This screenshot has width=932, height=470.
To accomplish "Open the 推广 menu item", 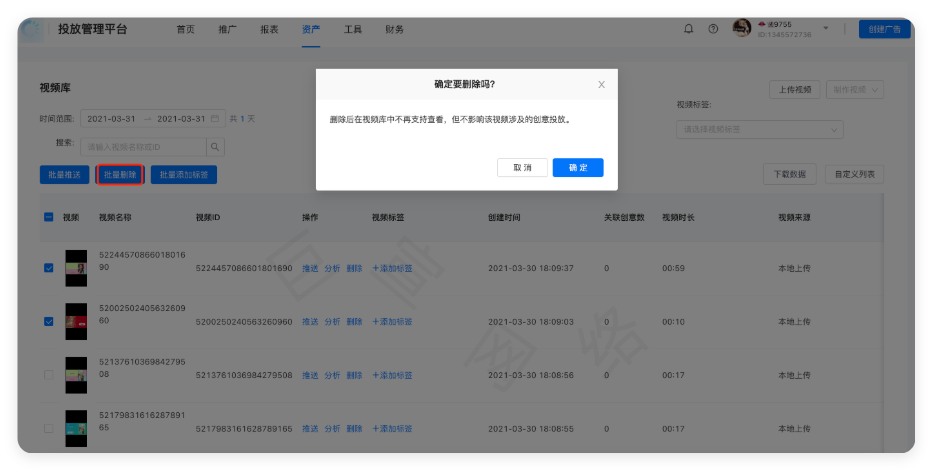I will tap(227, 29).
